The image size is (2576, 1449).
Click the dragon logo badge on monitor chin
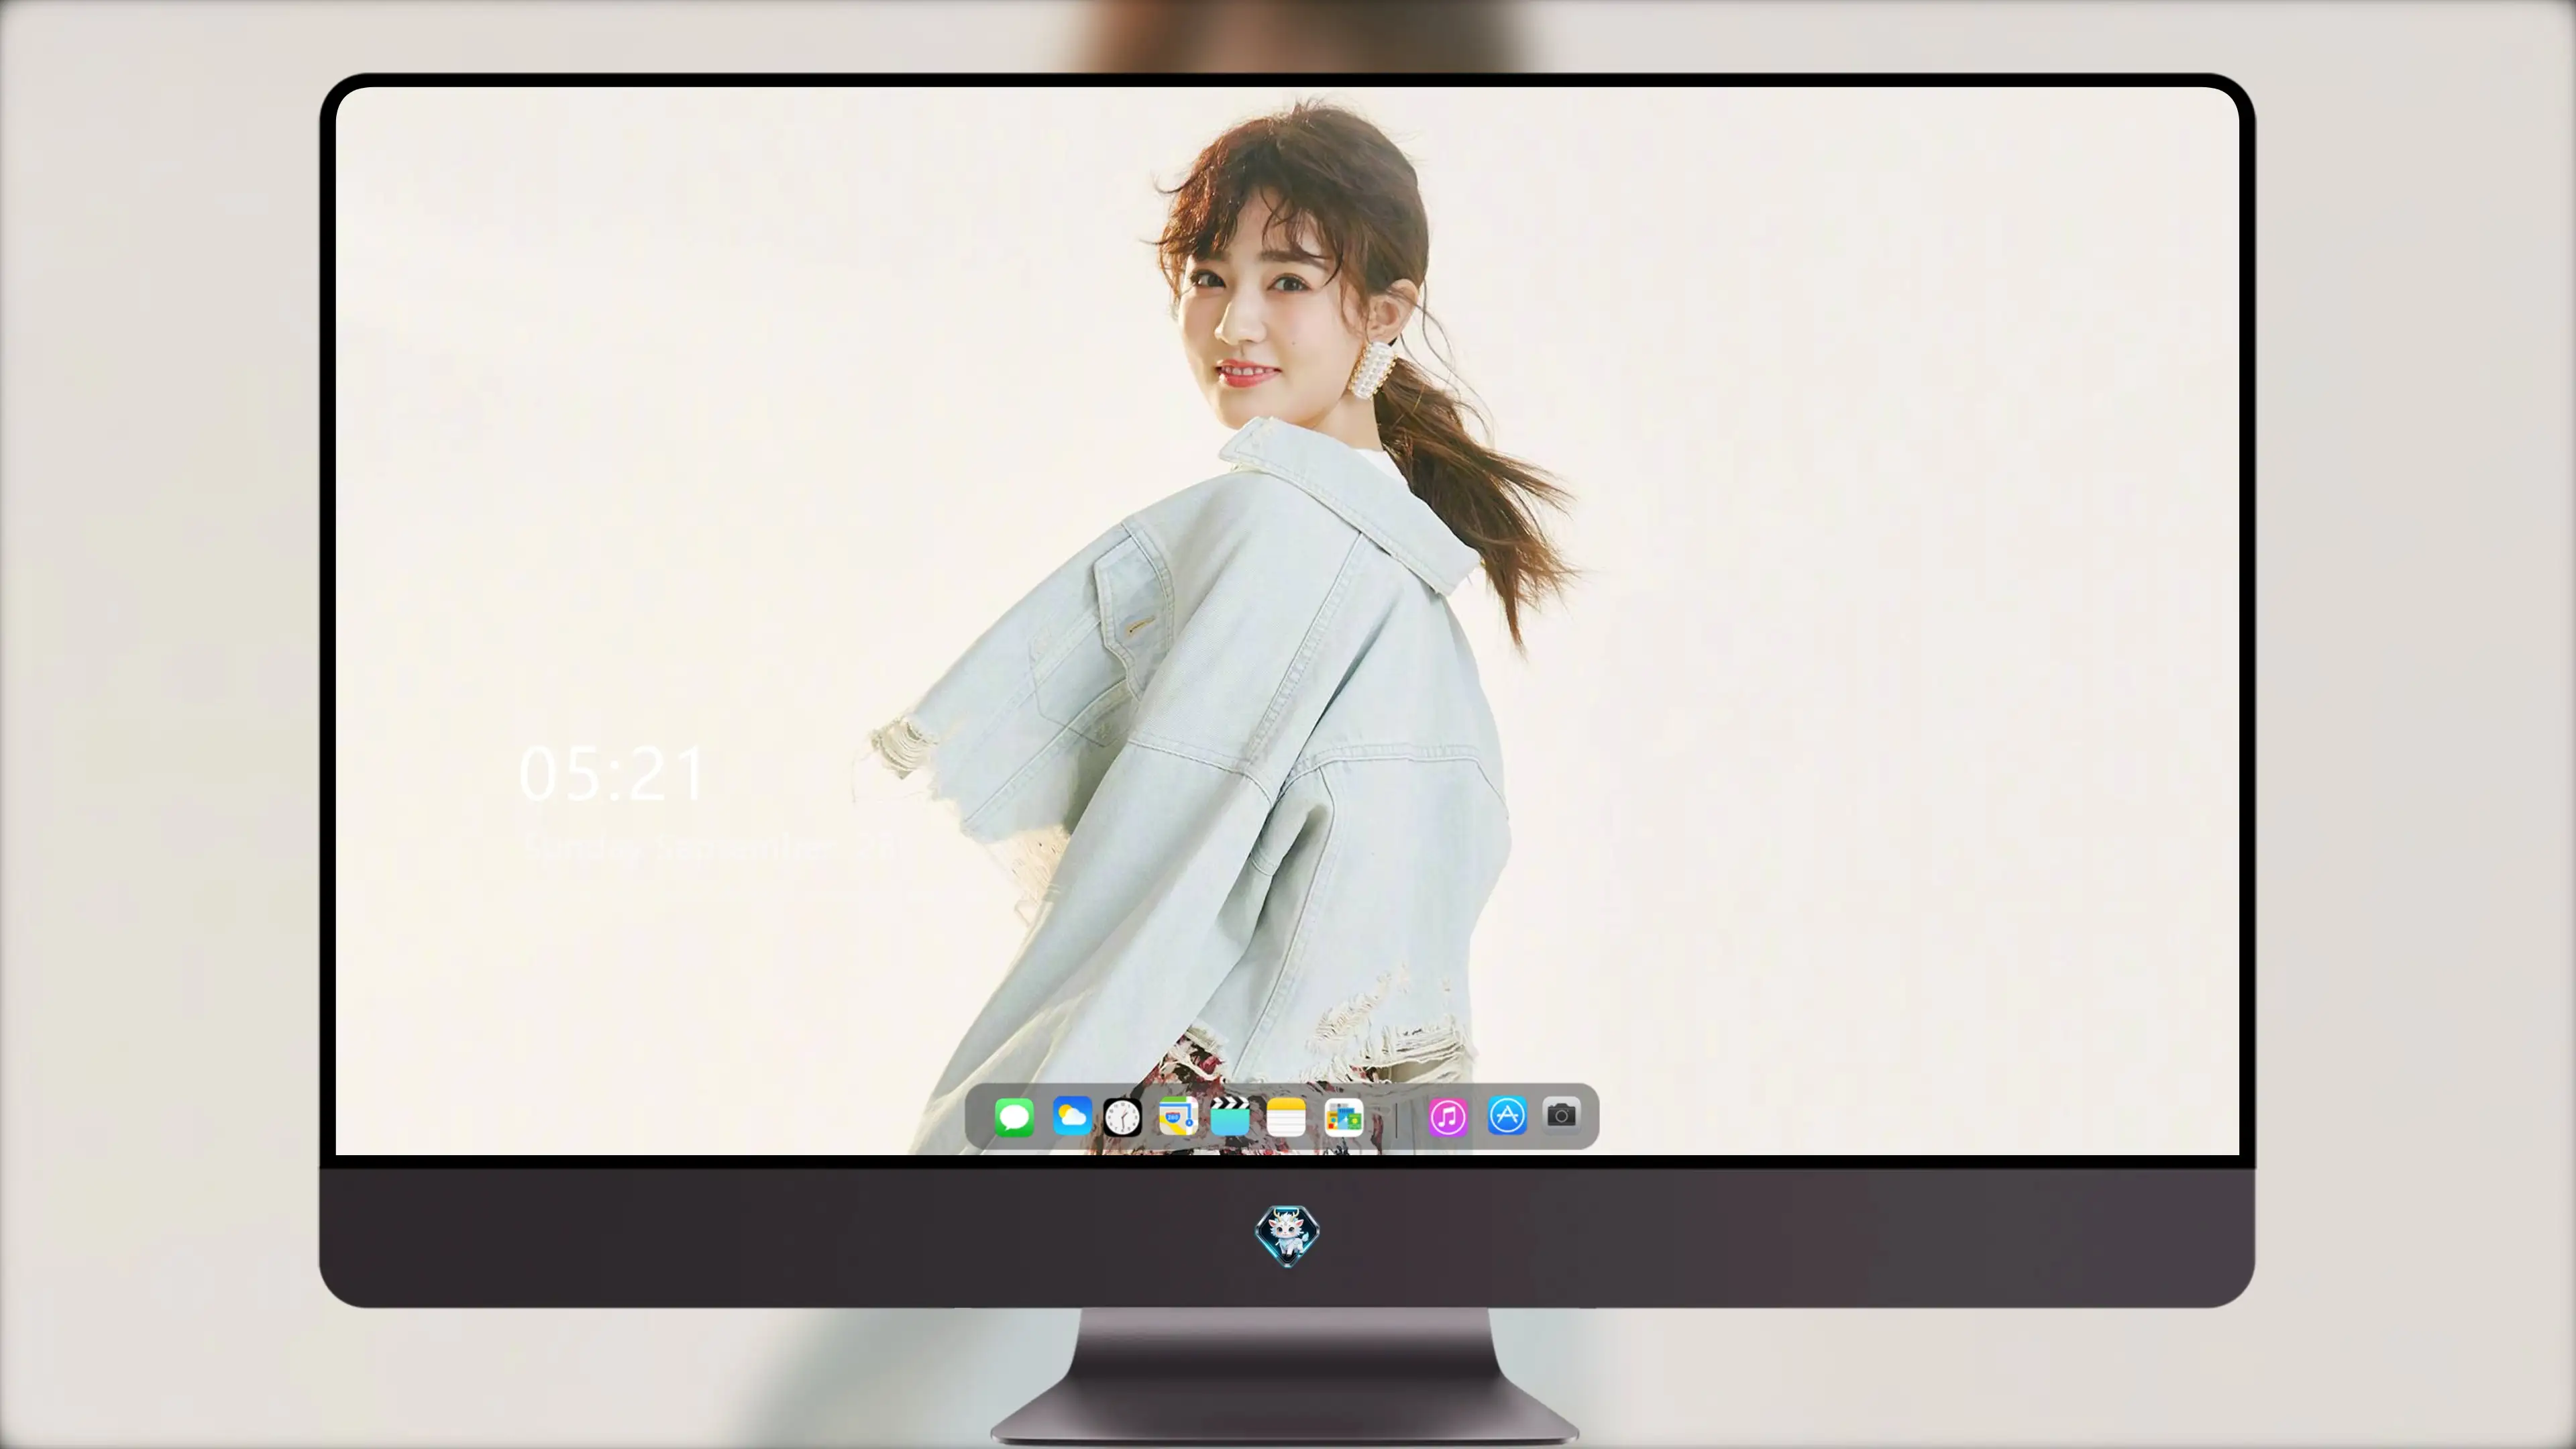1287,1236
